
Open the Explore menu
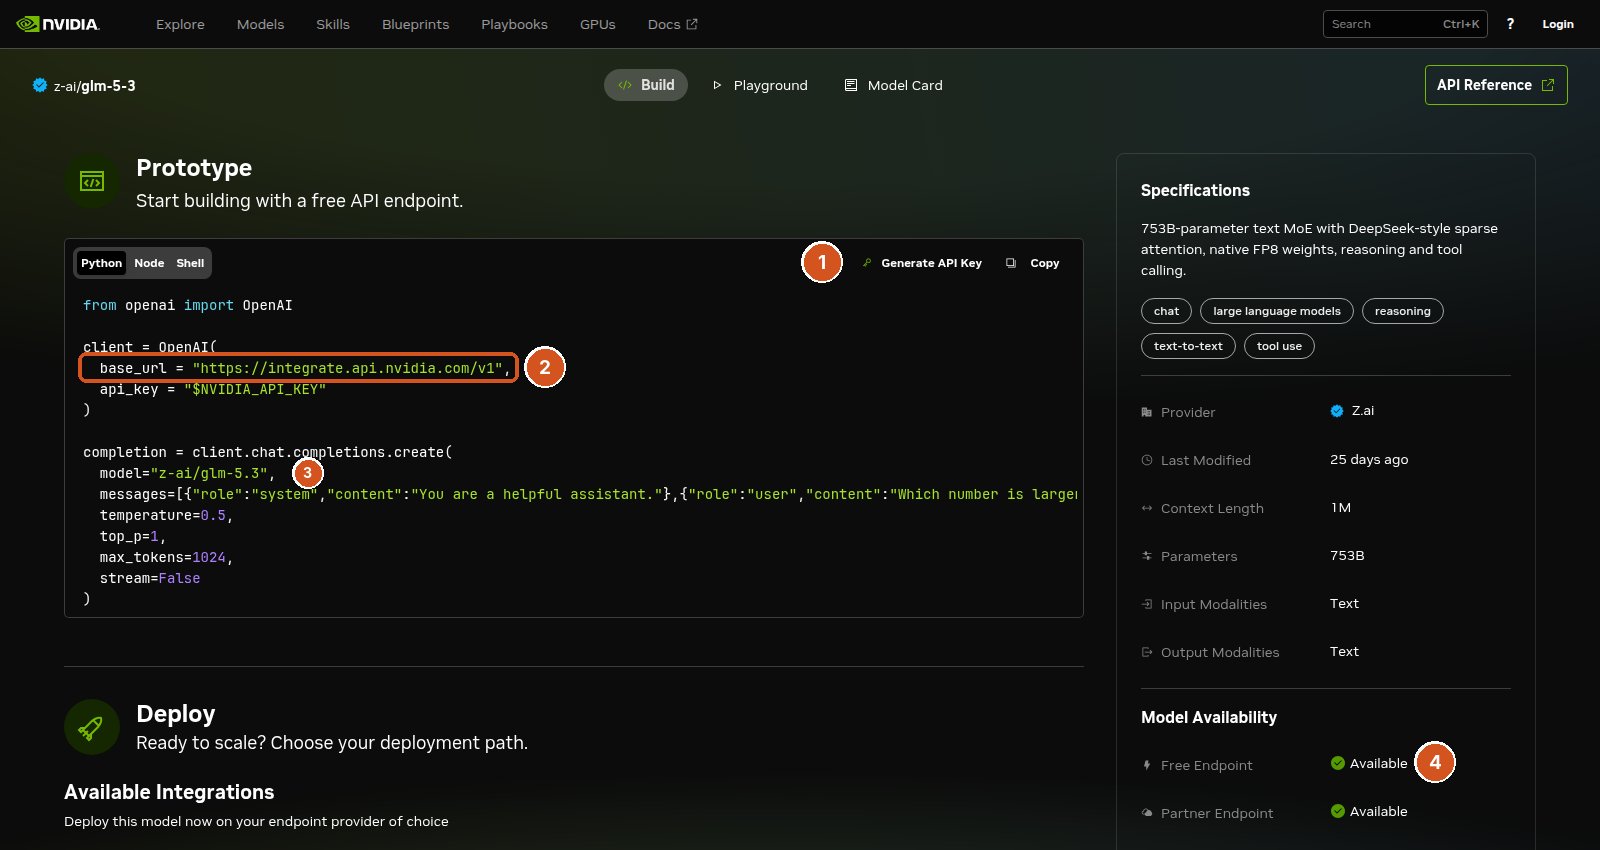tap(180, 24)
